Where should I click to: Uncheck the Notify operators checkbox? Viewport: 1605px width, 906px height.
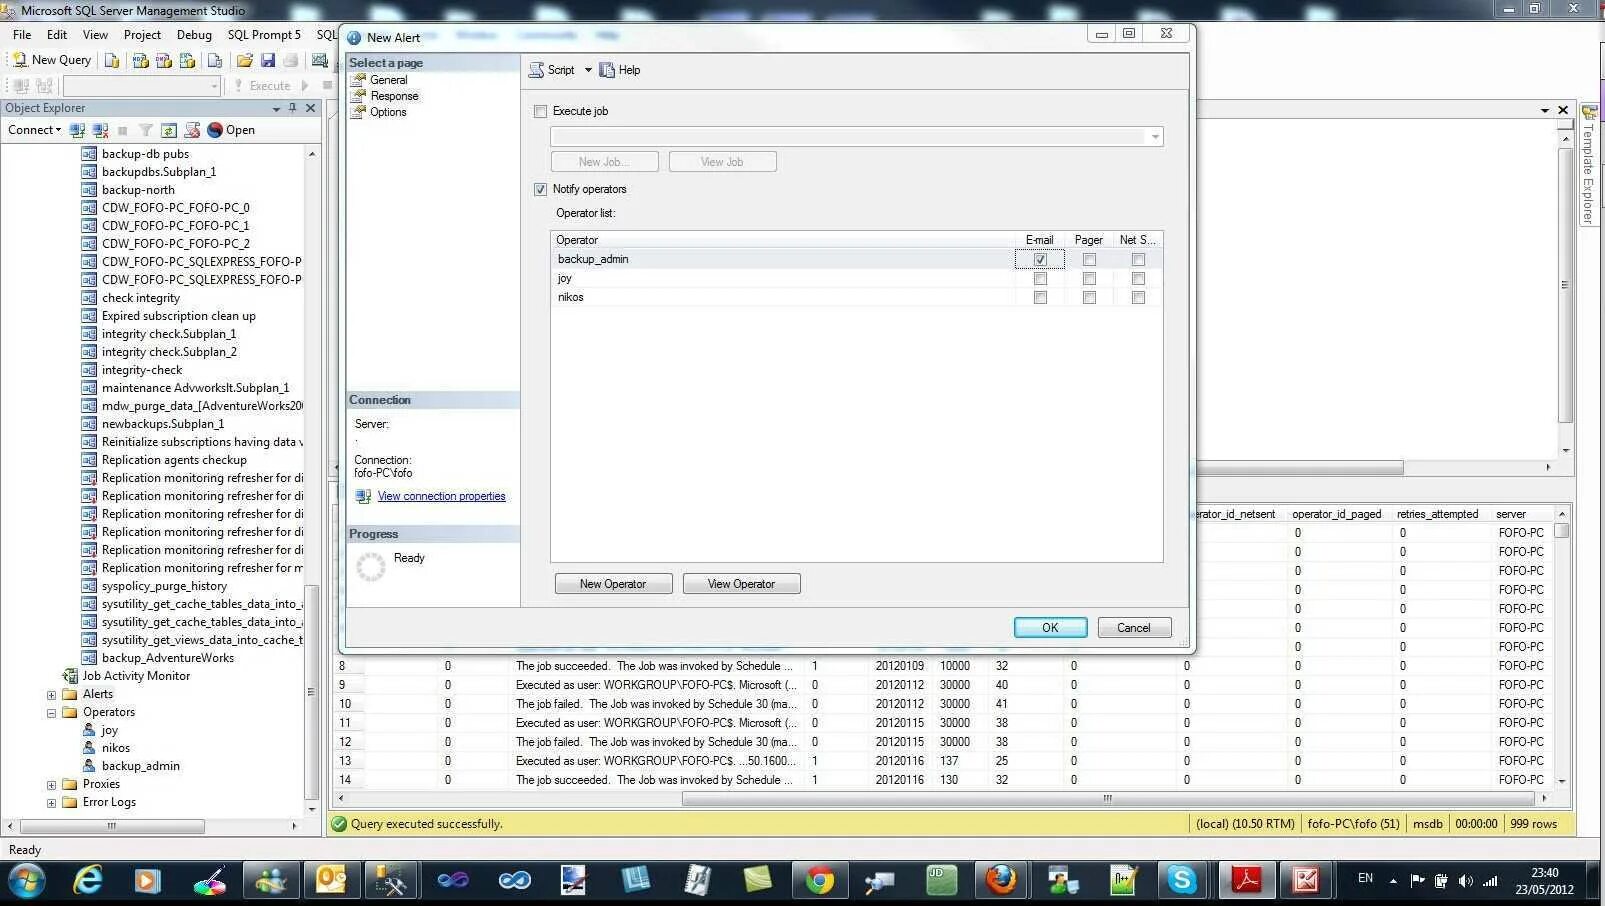541,189
